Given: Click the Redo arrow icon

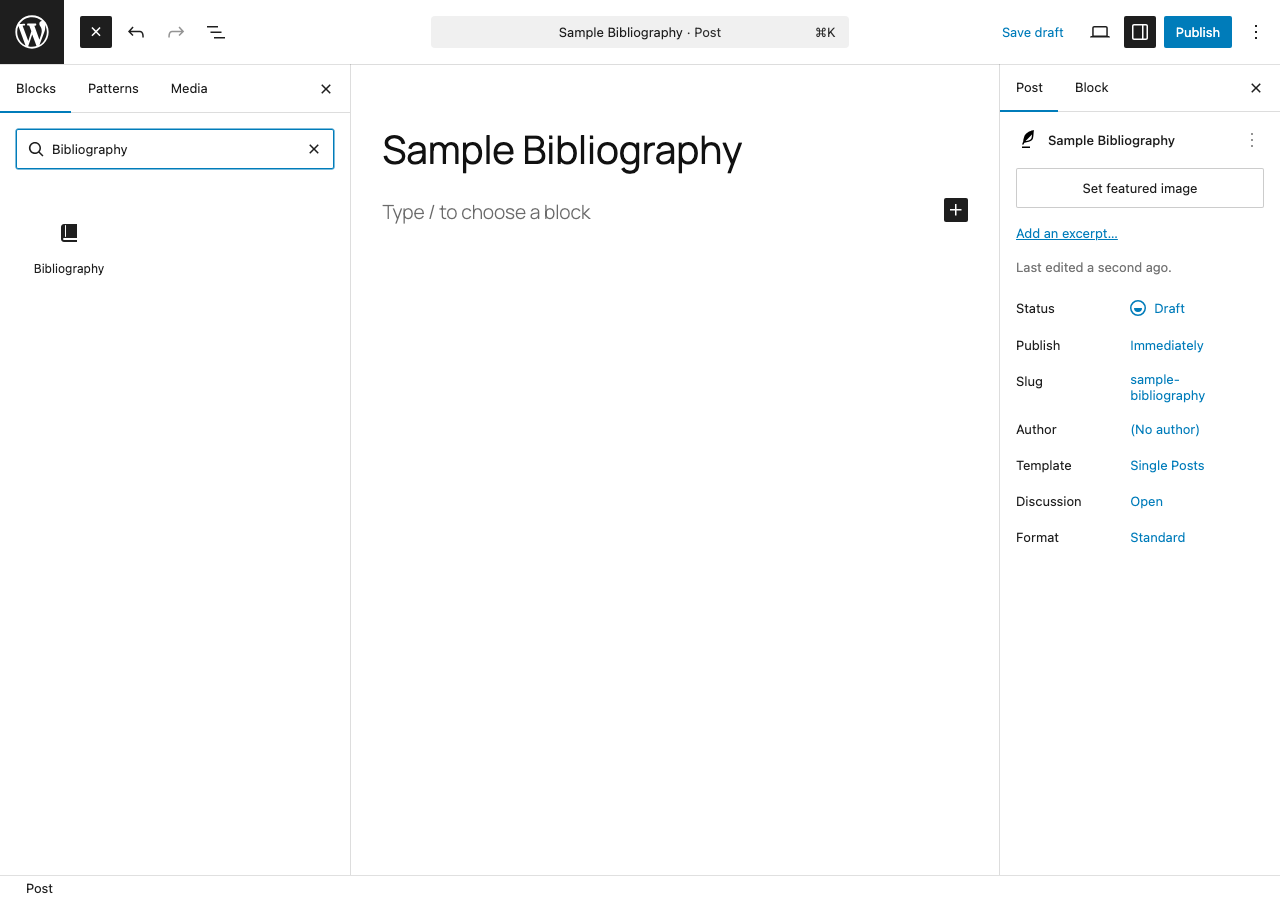Looking at the screenshot, I should (176, 32).
